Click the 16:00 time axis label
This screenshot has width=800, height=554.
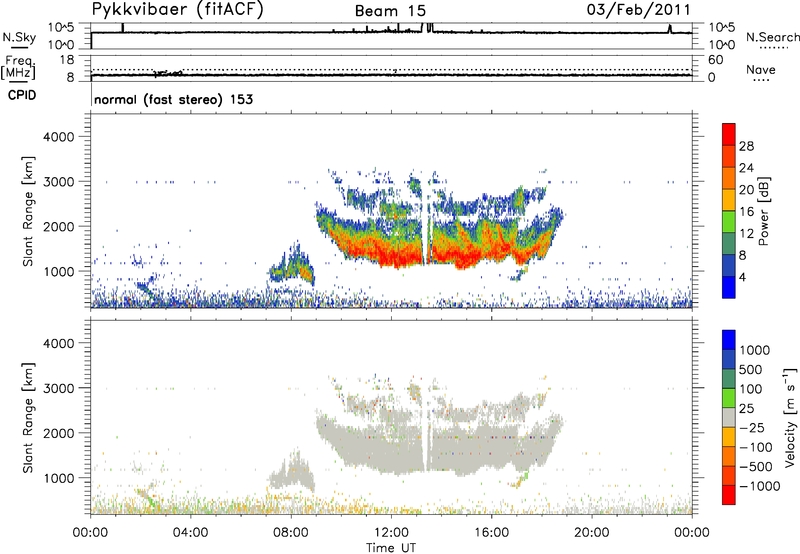491,533
